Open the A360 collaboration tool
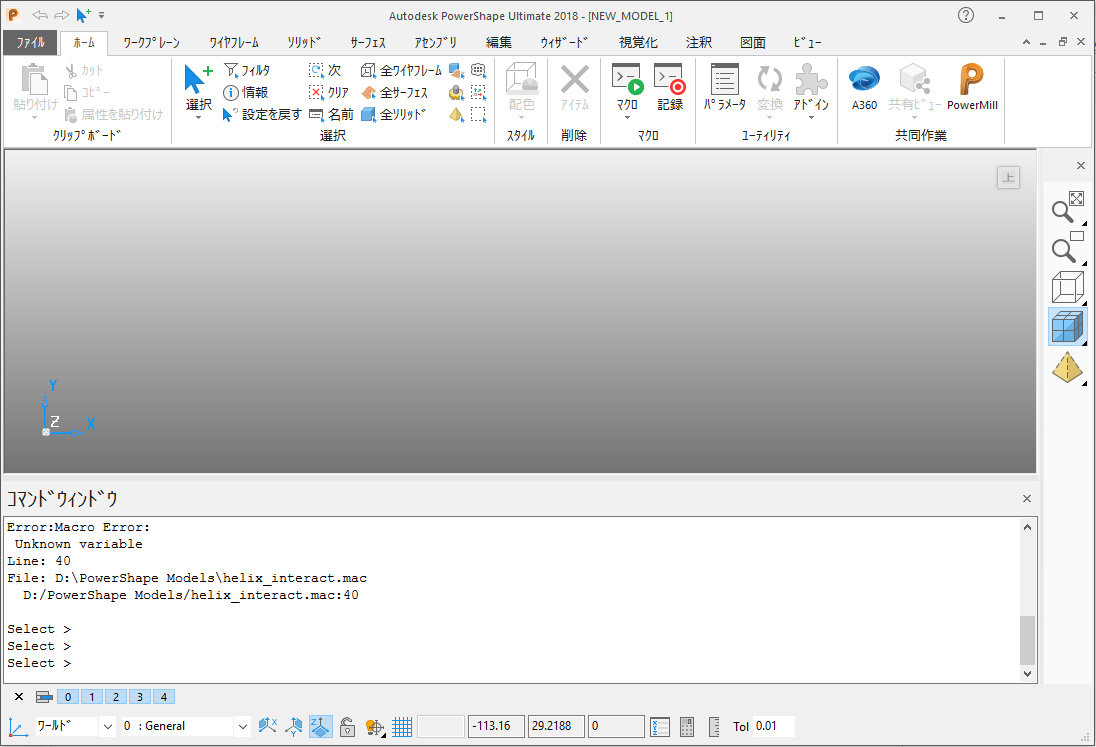Screen dimensions: 1096x747 click(865, 87)
